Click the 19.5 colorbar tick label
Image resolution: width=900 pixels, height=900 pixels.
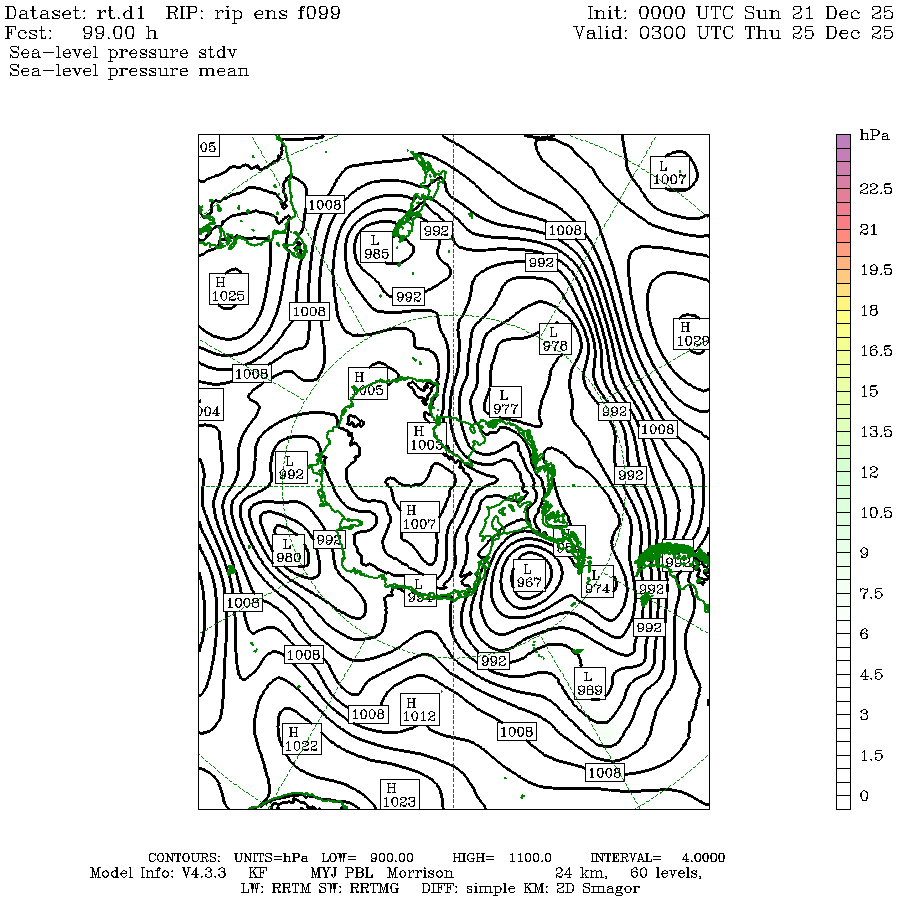click(875, 270)
